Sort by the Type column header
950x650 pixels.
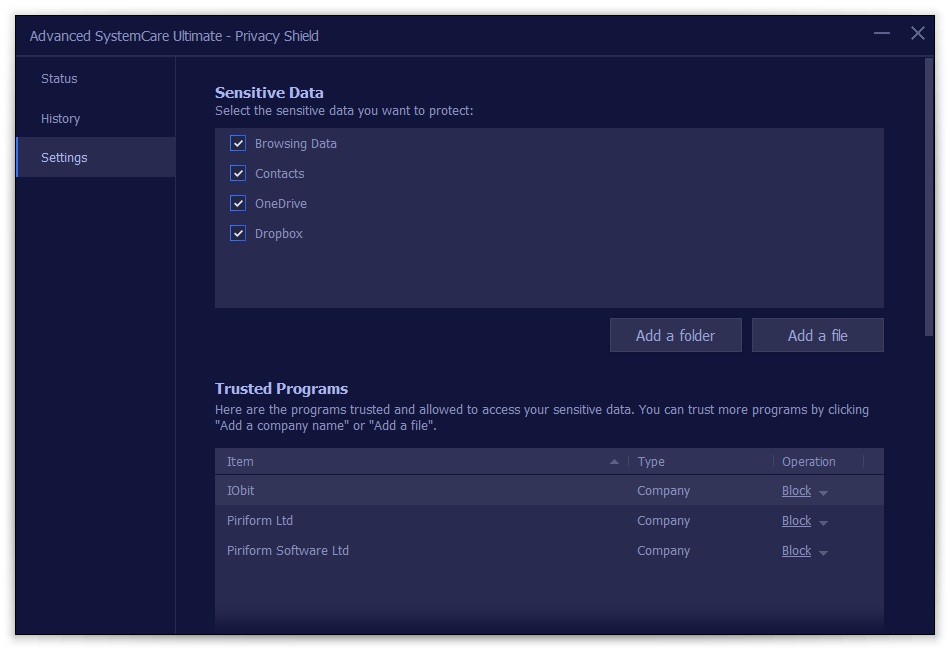point(701,462)
